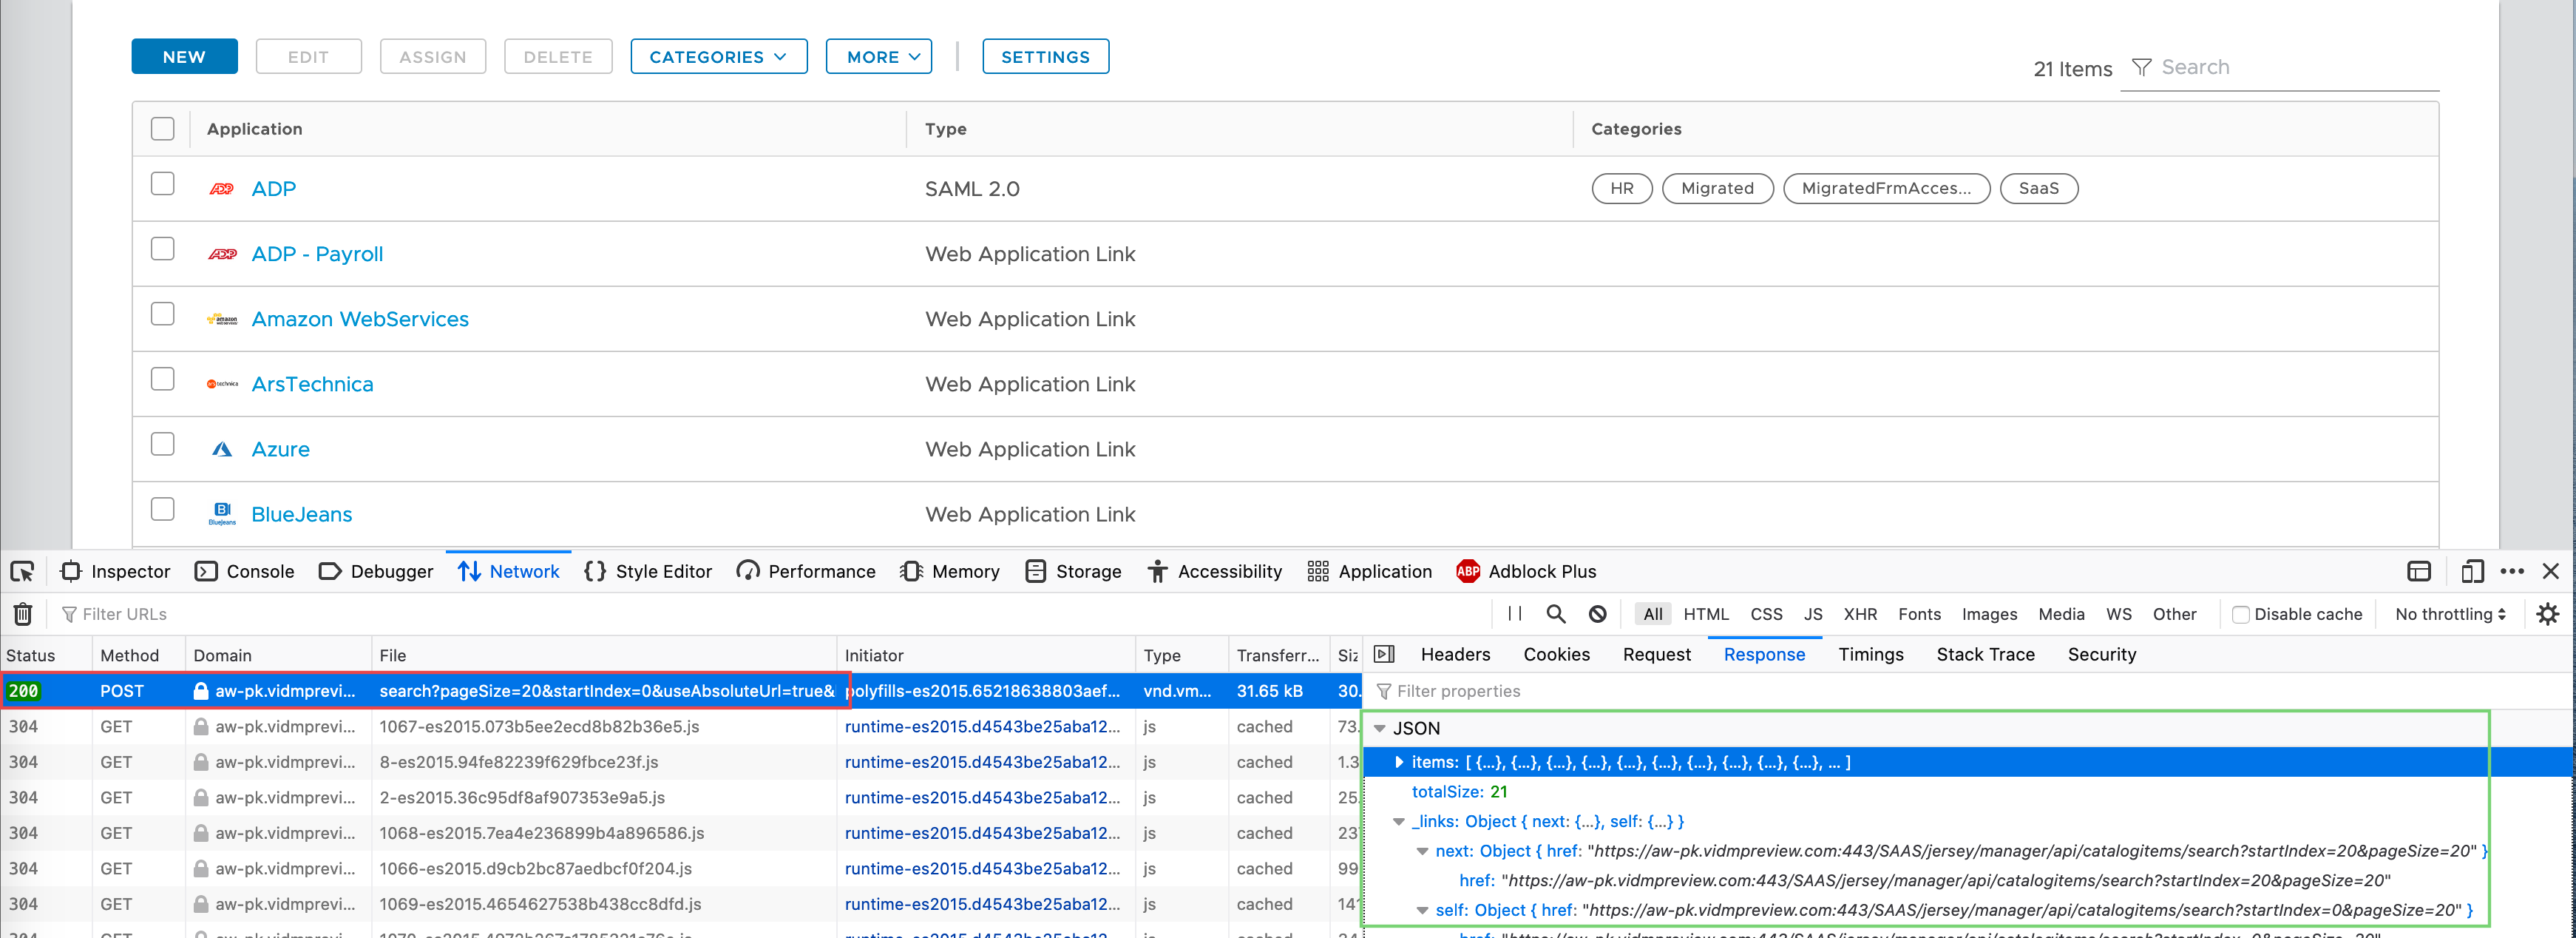Click the NEW button
The height and width of the screenshot is (938, 2576).
(184, 57)
